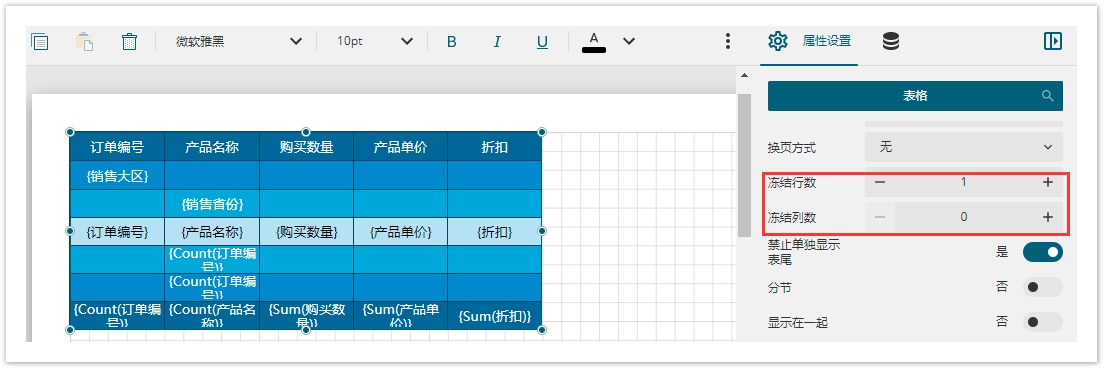
Task: Click the paste clipboard icon
Action: (84, 42)
